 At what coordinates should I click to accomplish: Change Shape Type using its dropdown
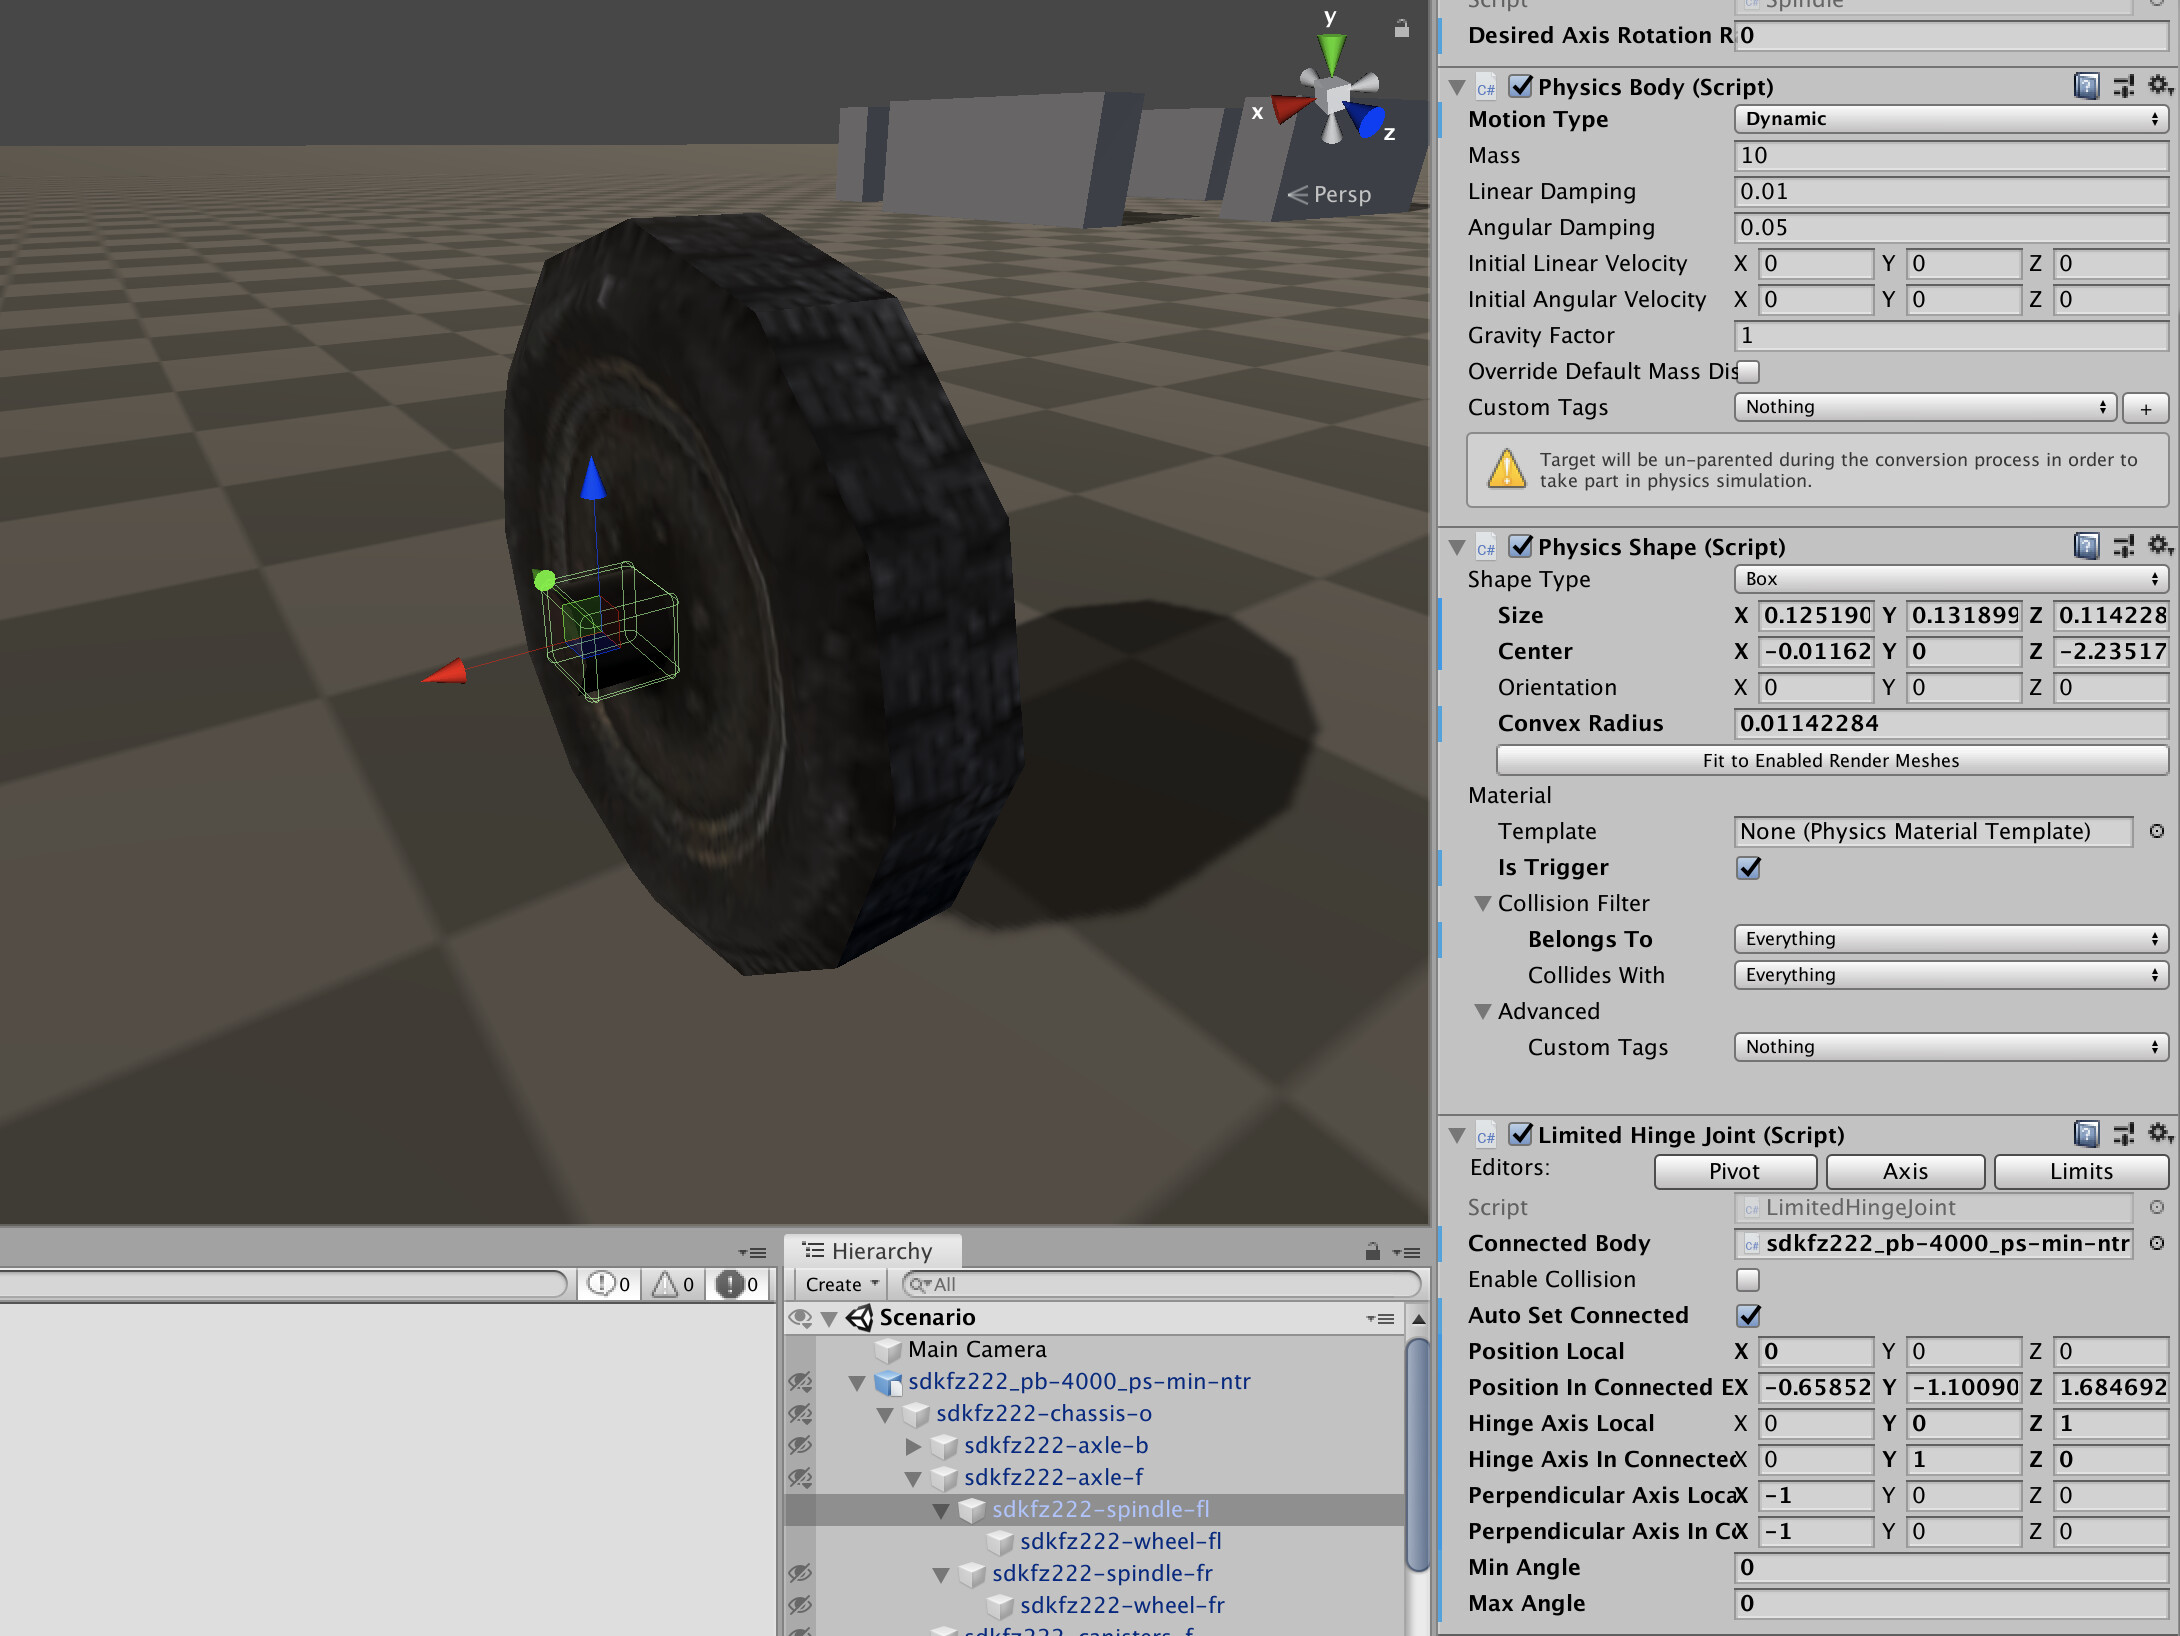point(1948,579)
